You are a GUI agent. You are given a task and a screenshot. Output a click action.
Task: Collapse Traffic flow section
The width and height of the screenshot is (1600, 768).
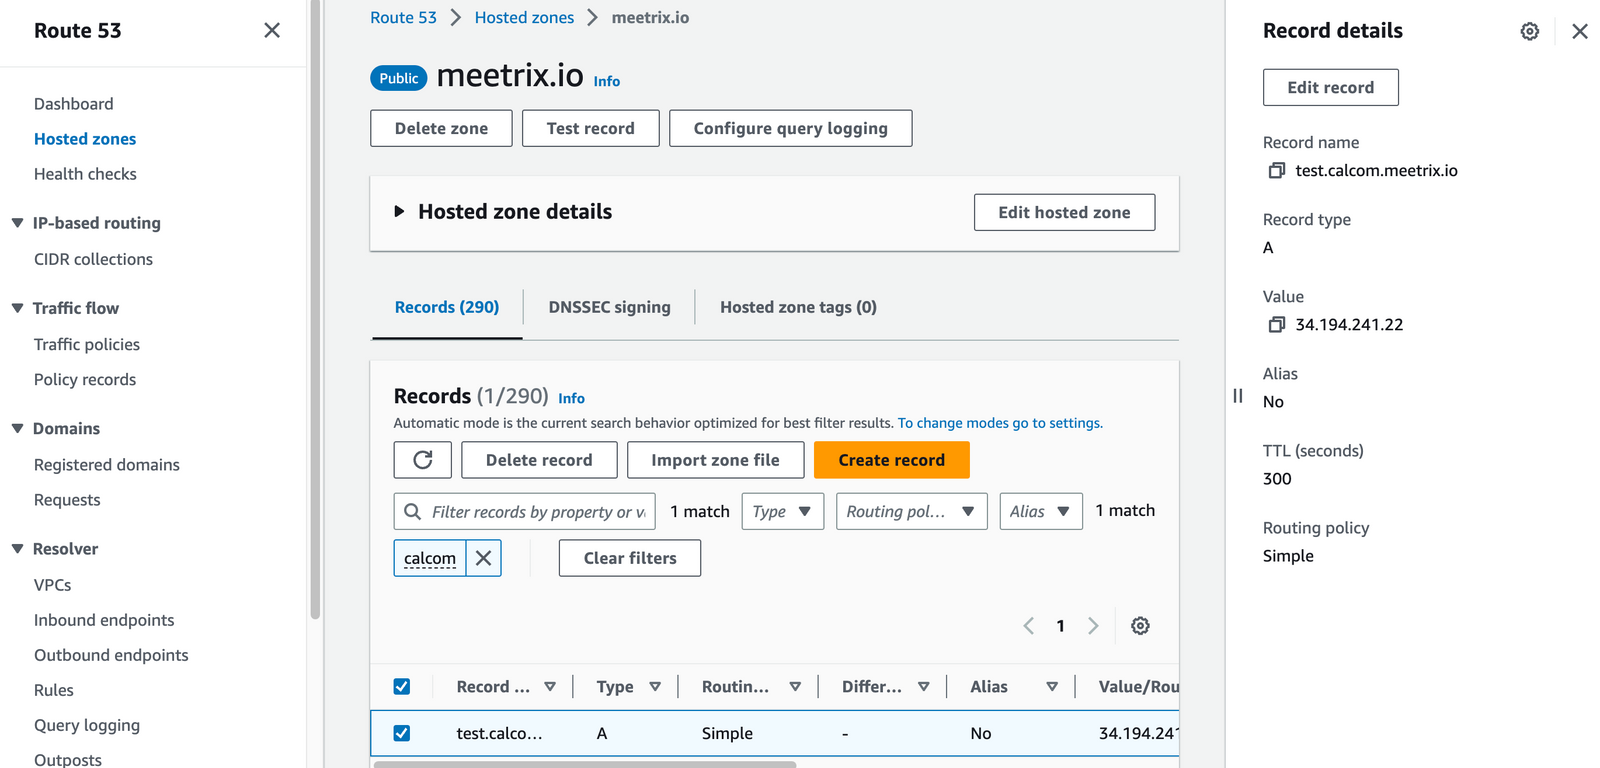click(17, 308)
